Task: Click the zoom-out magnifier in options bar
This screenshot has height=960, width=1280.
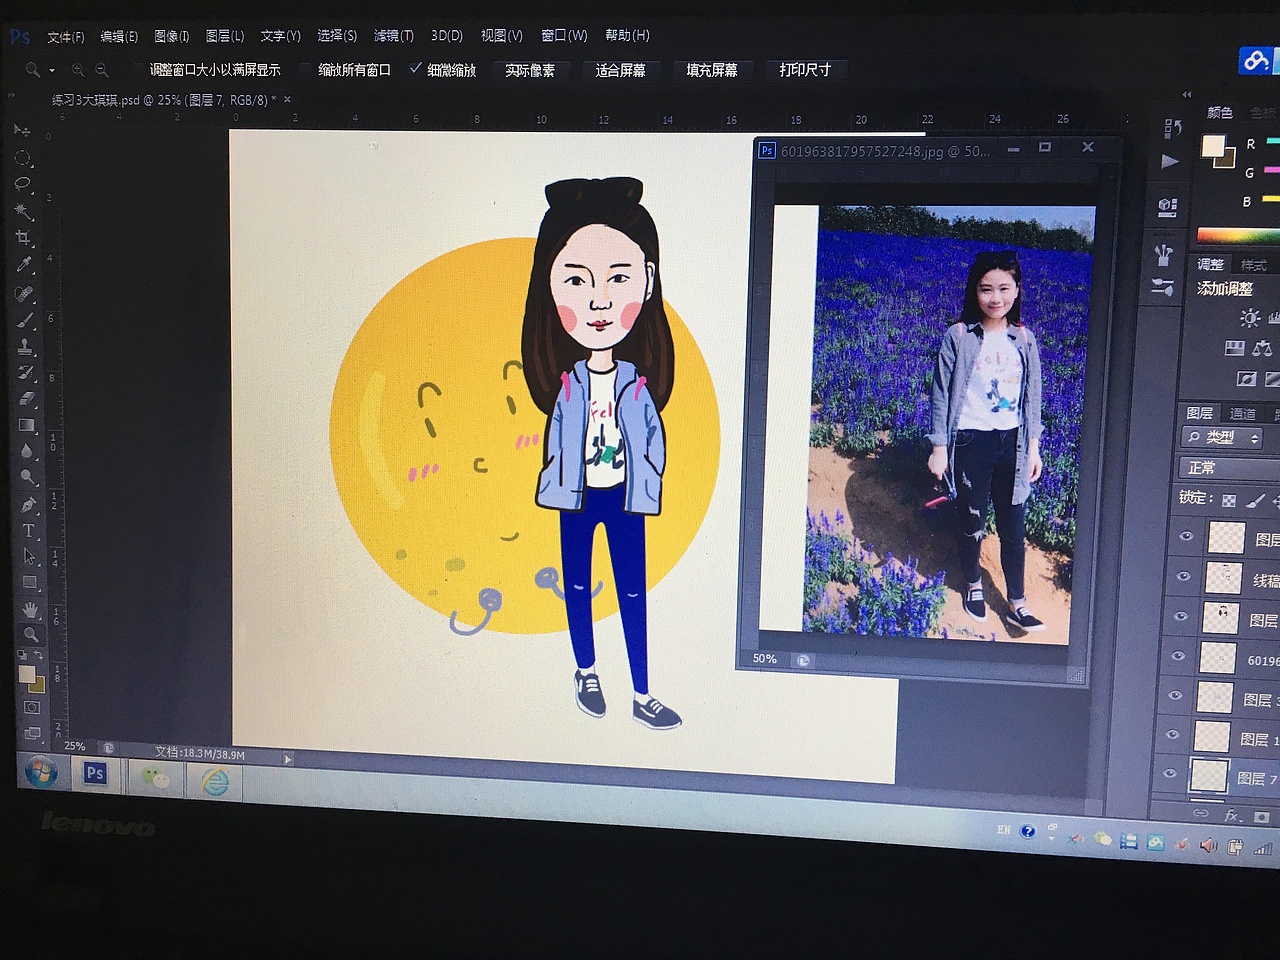Action: 102,70
